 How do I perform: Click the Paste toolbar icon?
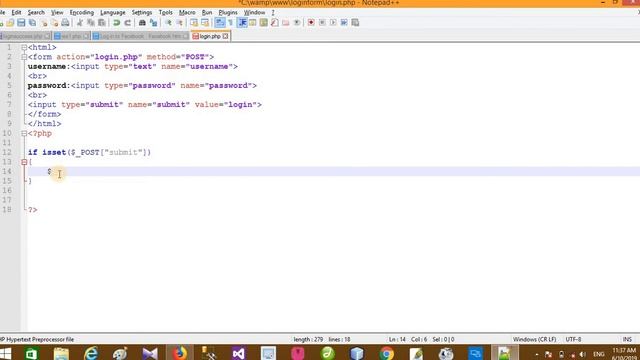pyautogui.click(x=102, y=22)
